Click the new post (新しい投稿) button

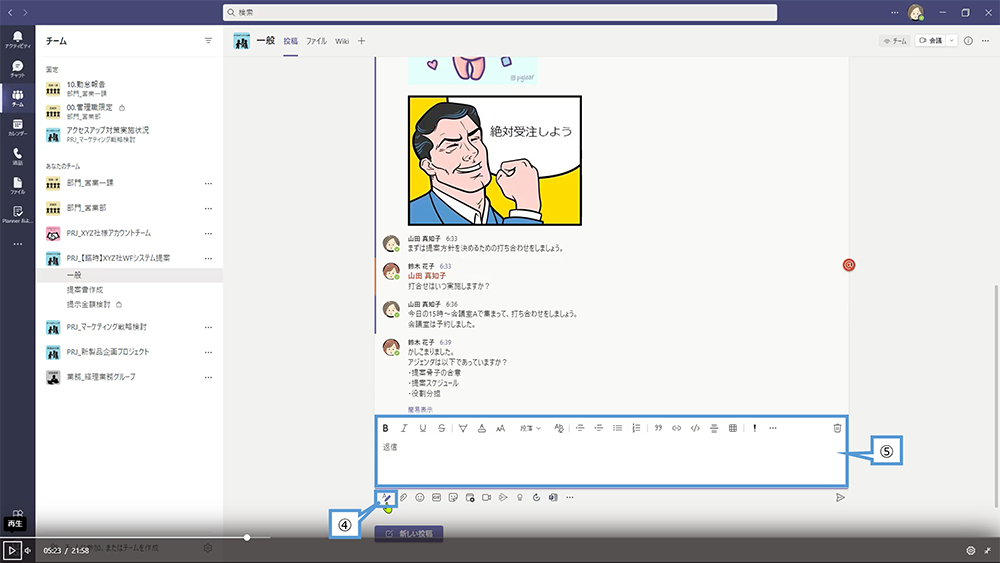pyautogui.click(x=409, y=534)
